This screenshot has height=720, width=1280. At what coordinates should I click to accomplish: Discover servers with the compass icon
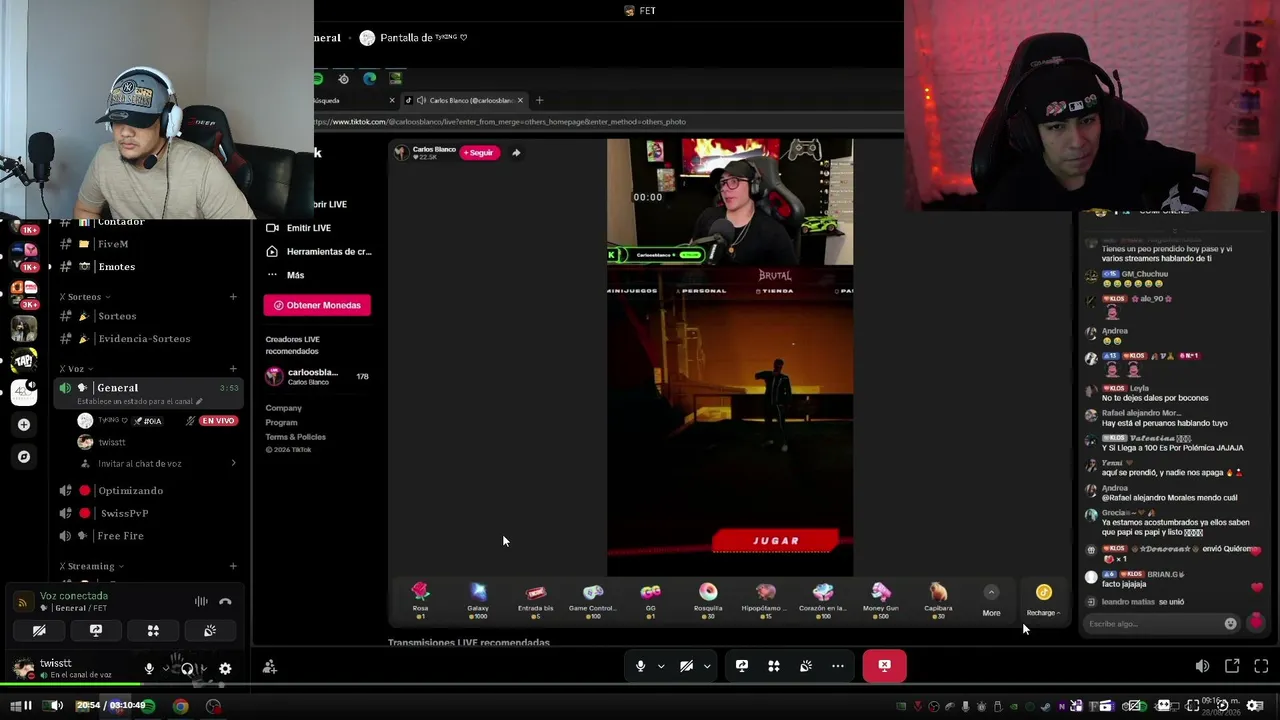point(24,457)
